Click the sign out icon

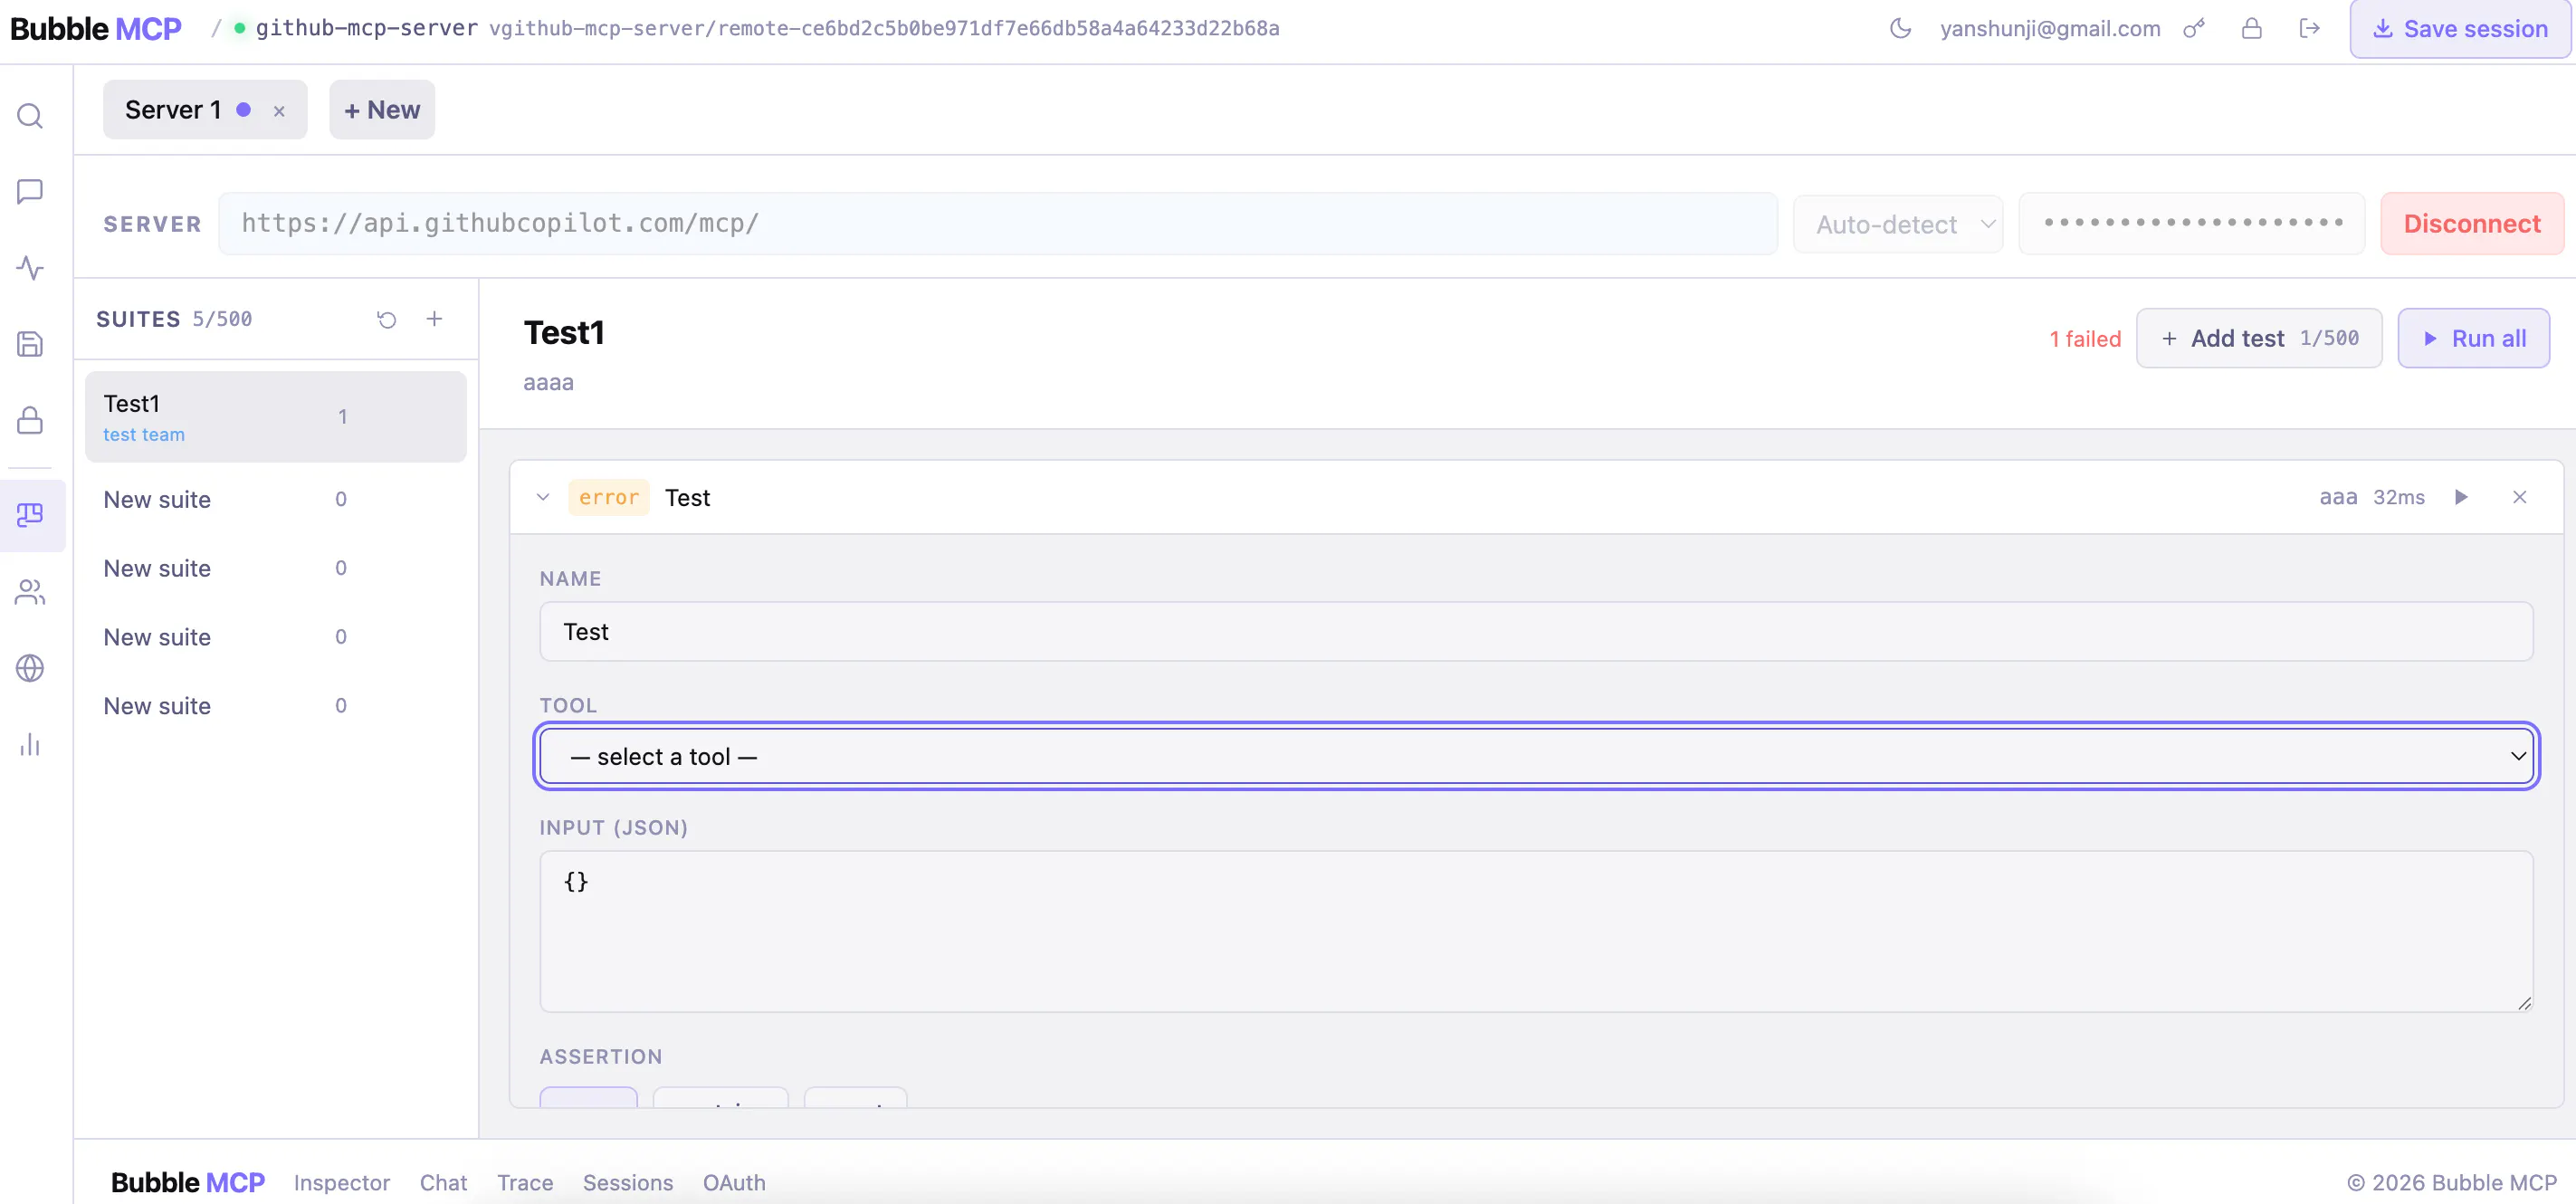point(2309,28)
